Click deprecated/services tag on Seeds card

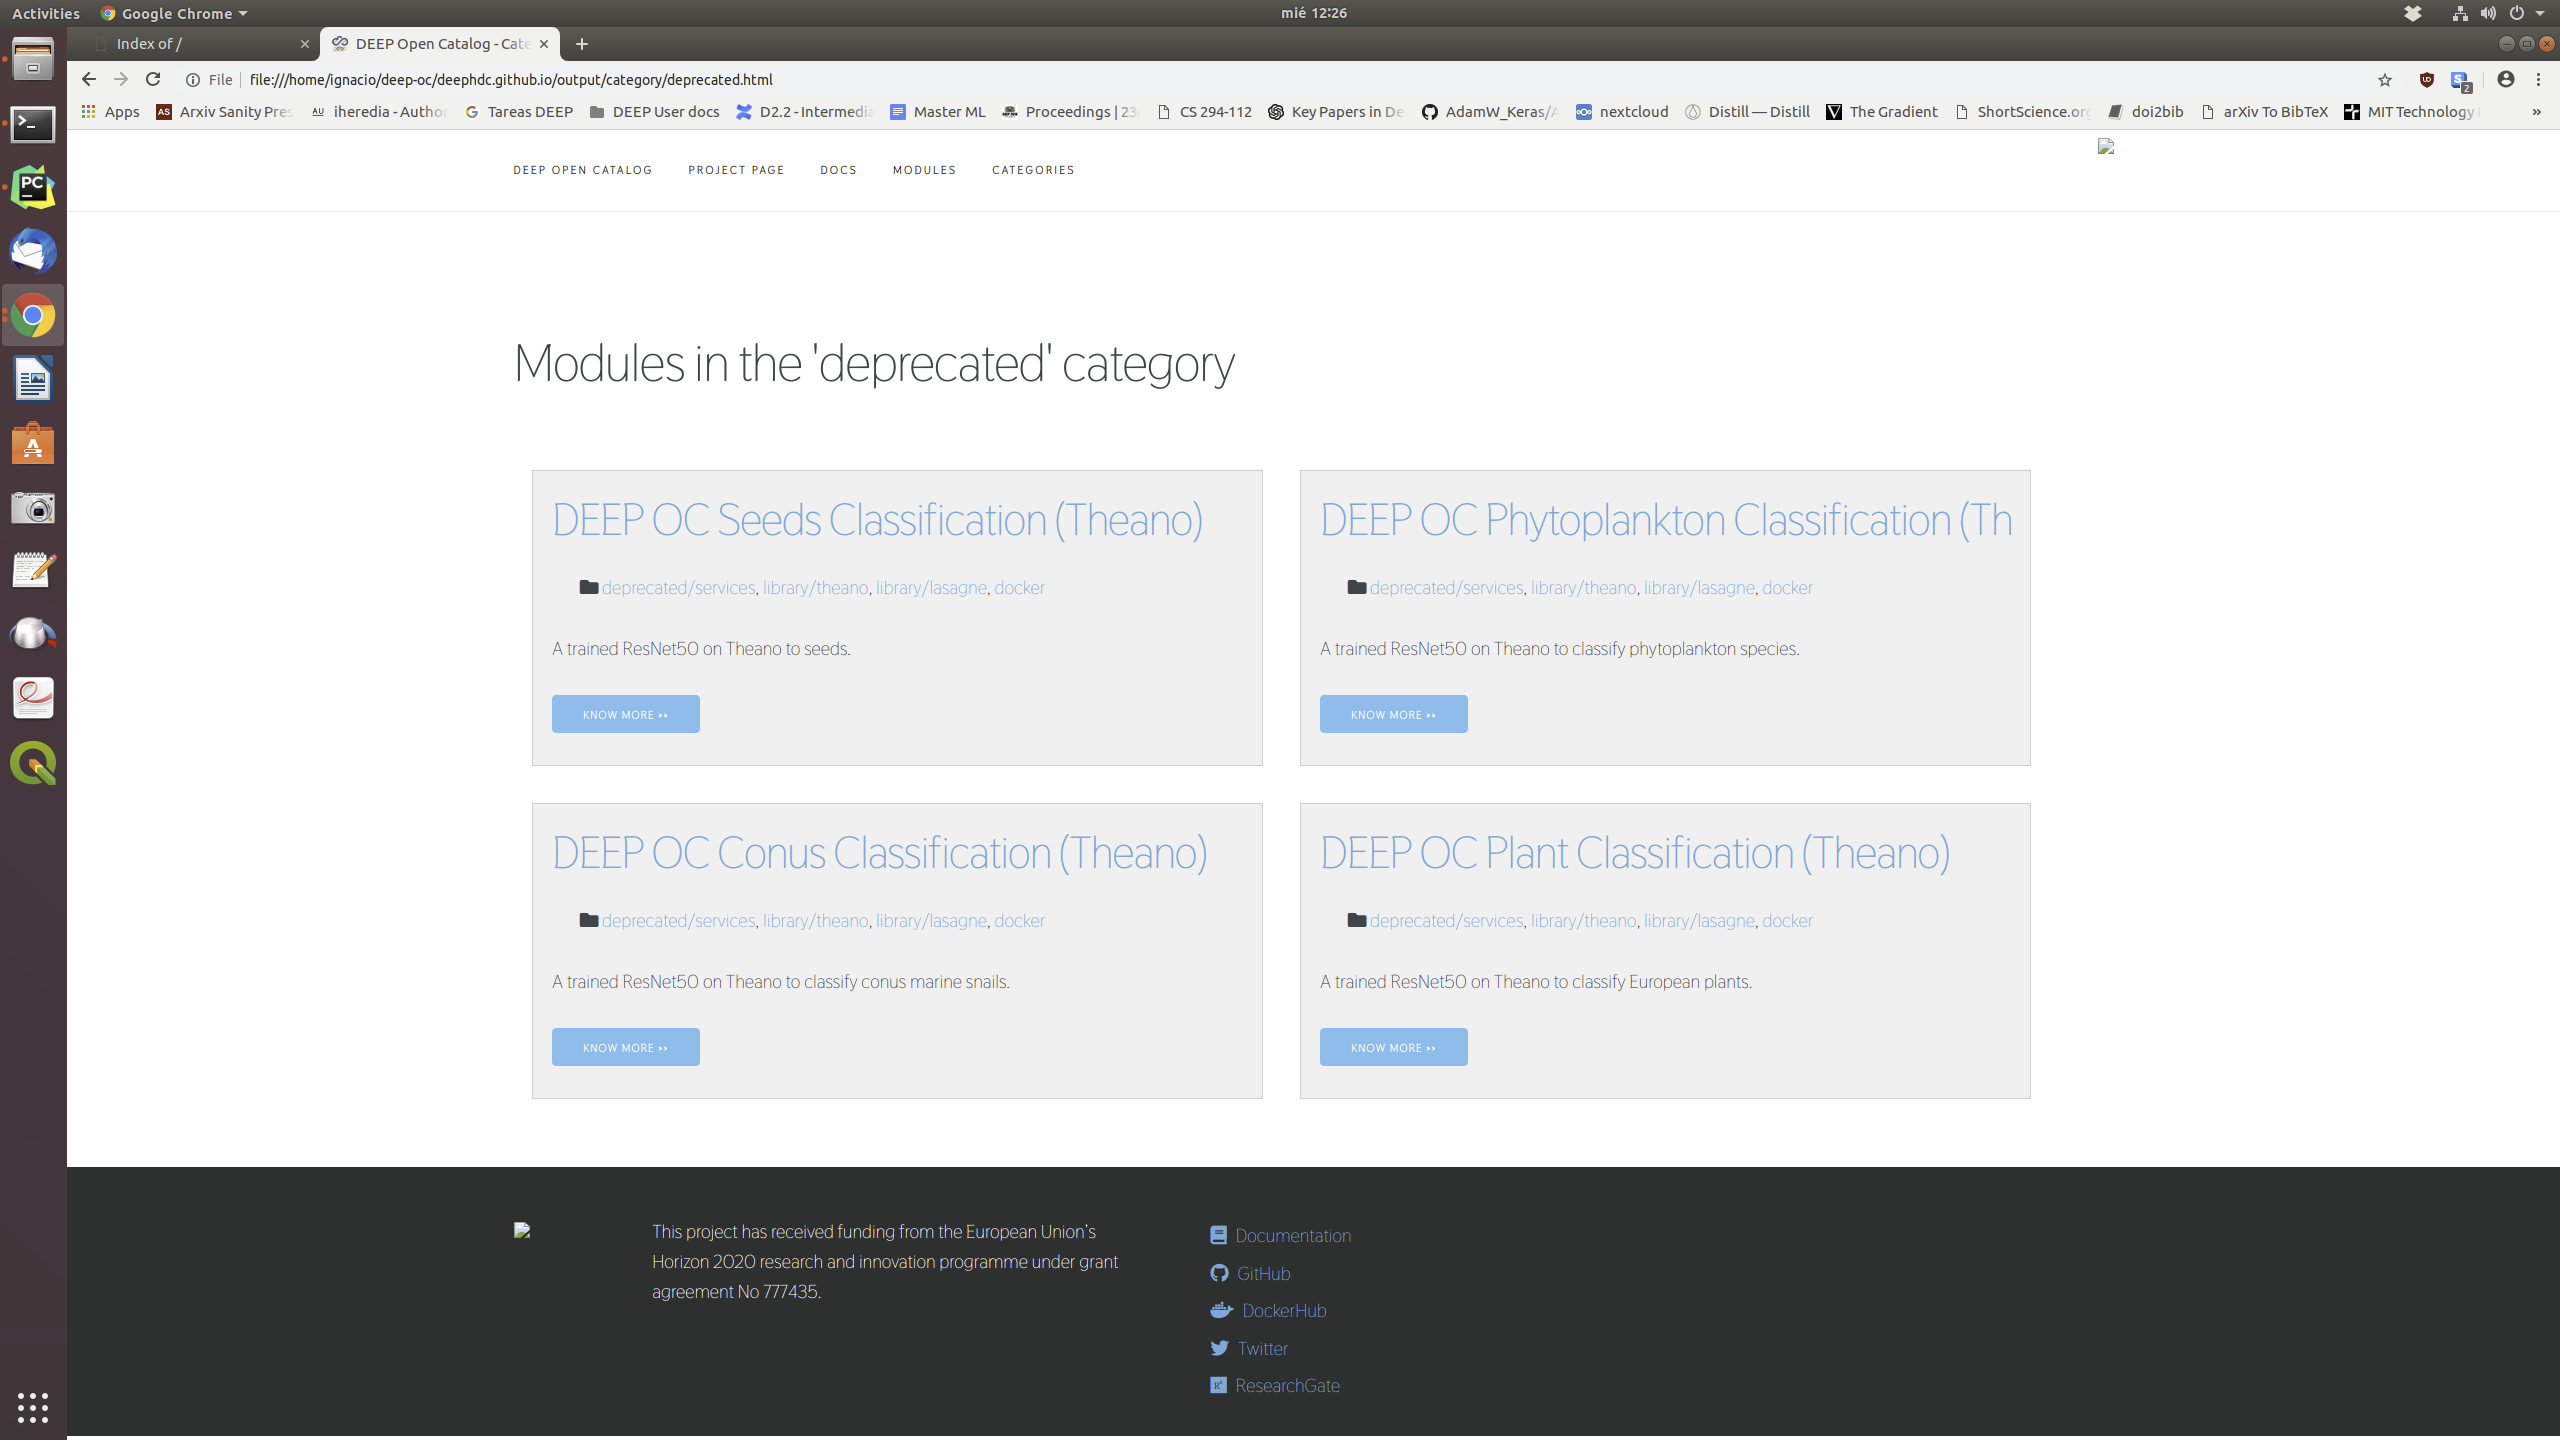click(678, 588)
